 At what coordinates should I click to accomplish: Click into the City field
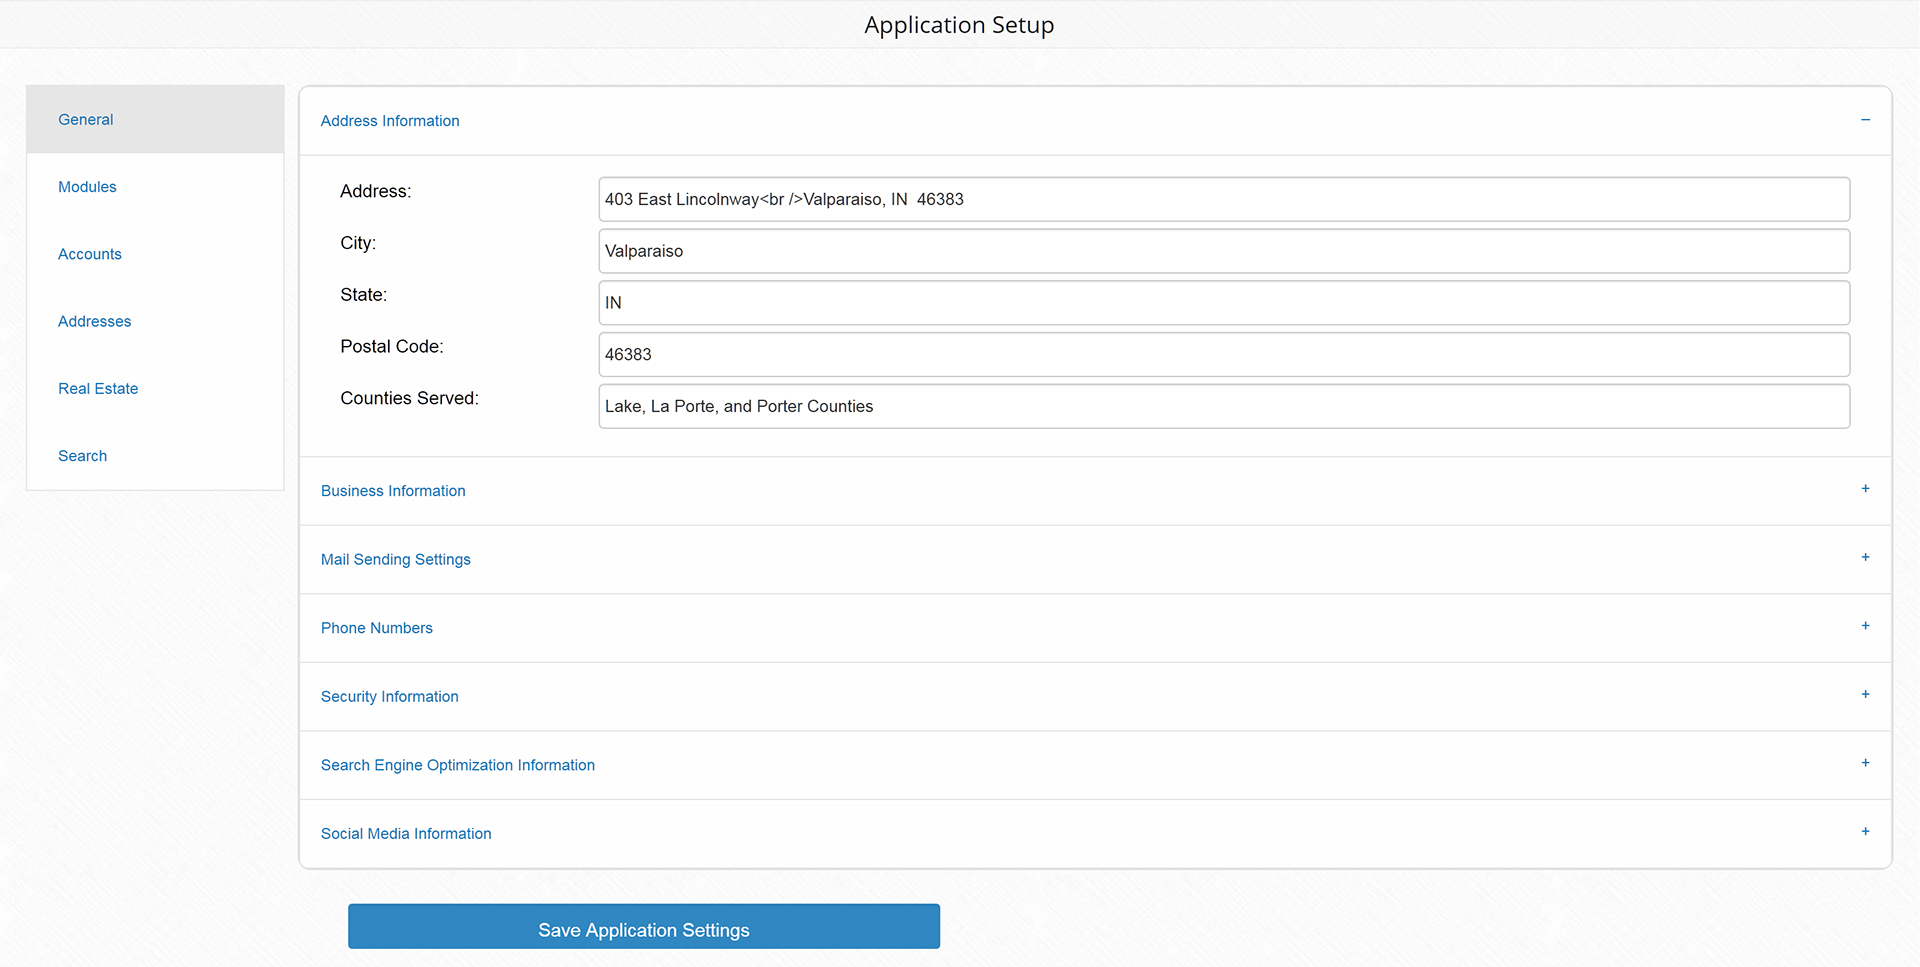(1224, 251)
